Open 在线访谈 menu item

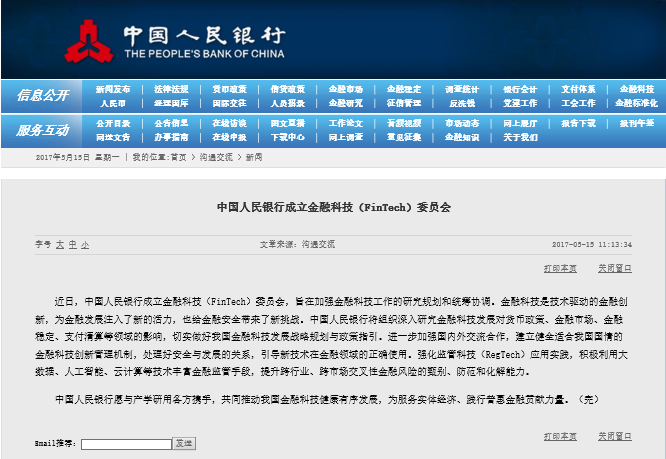click(229, 124)
